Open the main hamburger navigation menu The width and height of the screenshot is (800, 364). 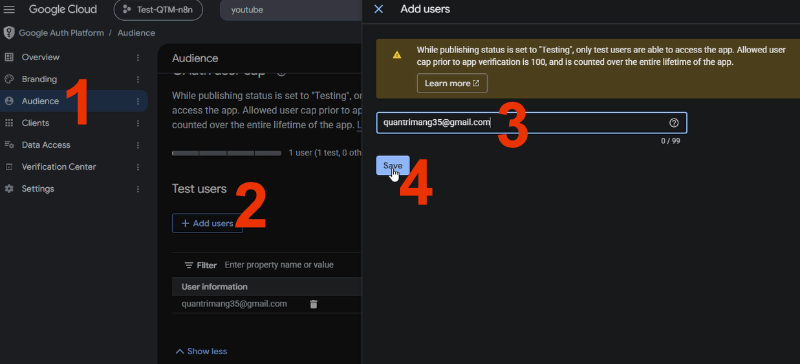[x=9, y=9]
